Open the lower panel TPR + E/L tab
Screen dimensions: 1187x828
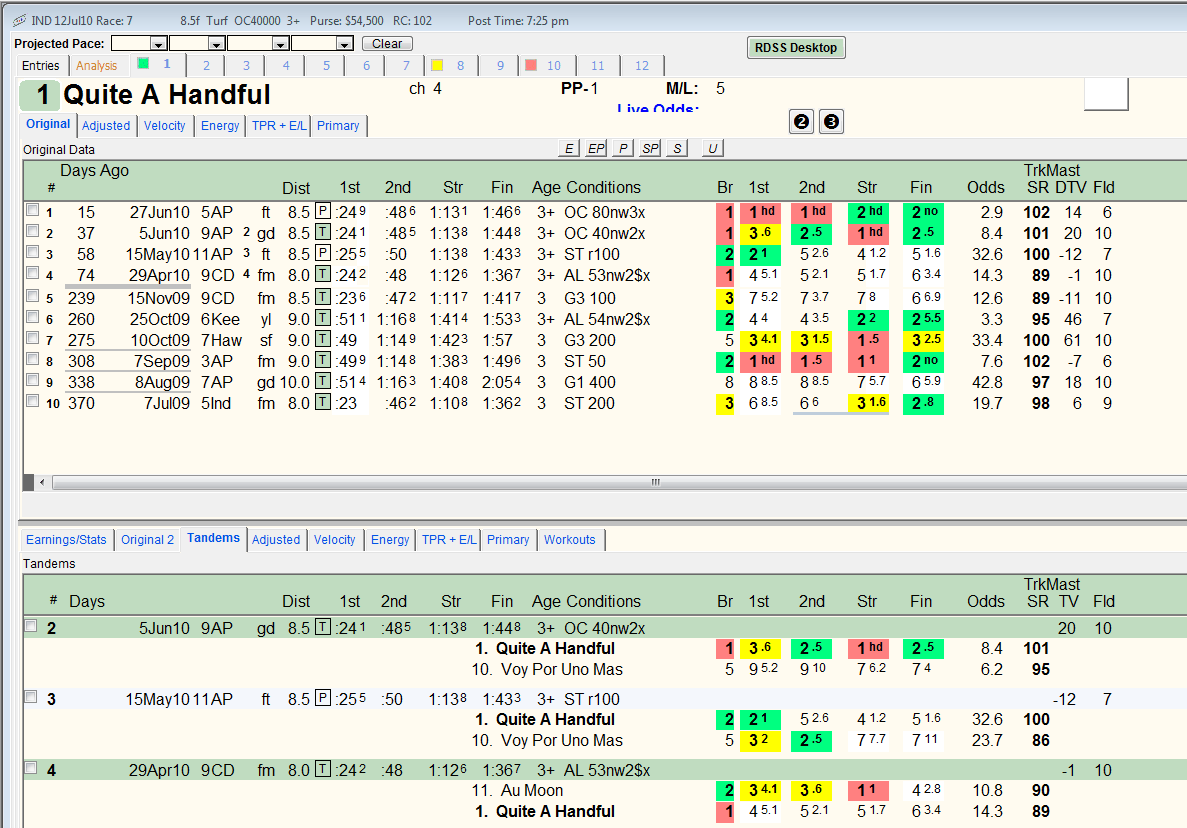[449, 540]
